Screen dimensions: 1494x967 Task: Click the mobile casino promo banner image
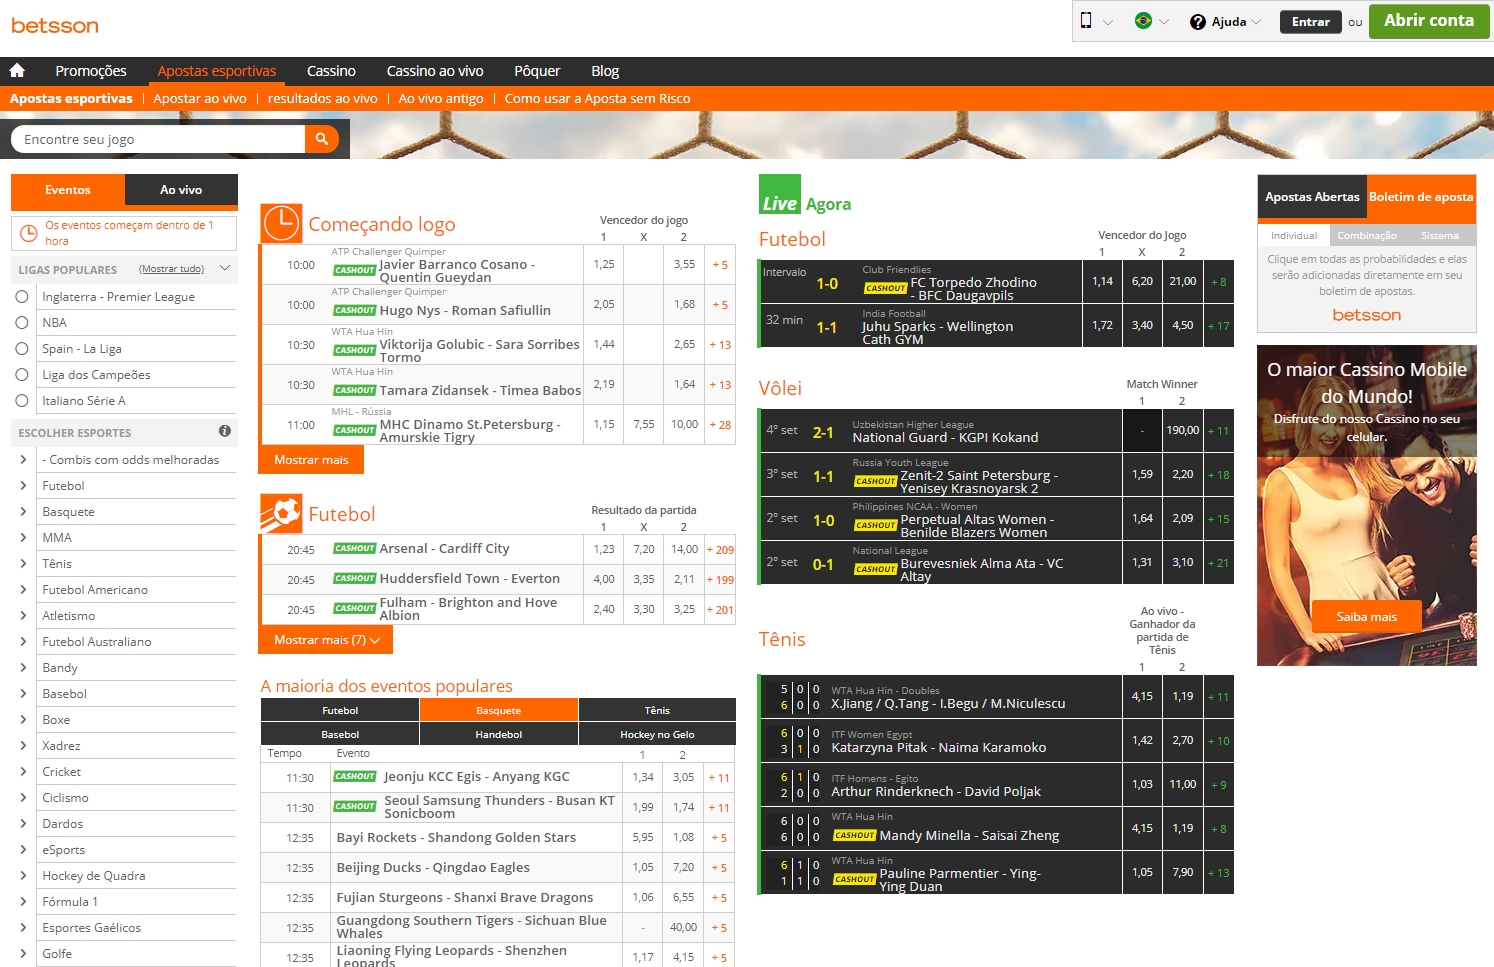(1366, 505)
